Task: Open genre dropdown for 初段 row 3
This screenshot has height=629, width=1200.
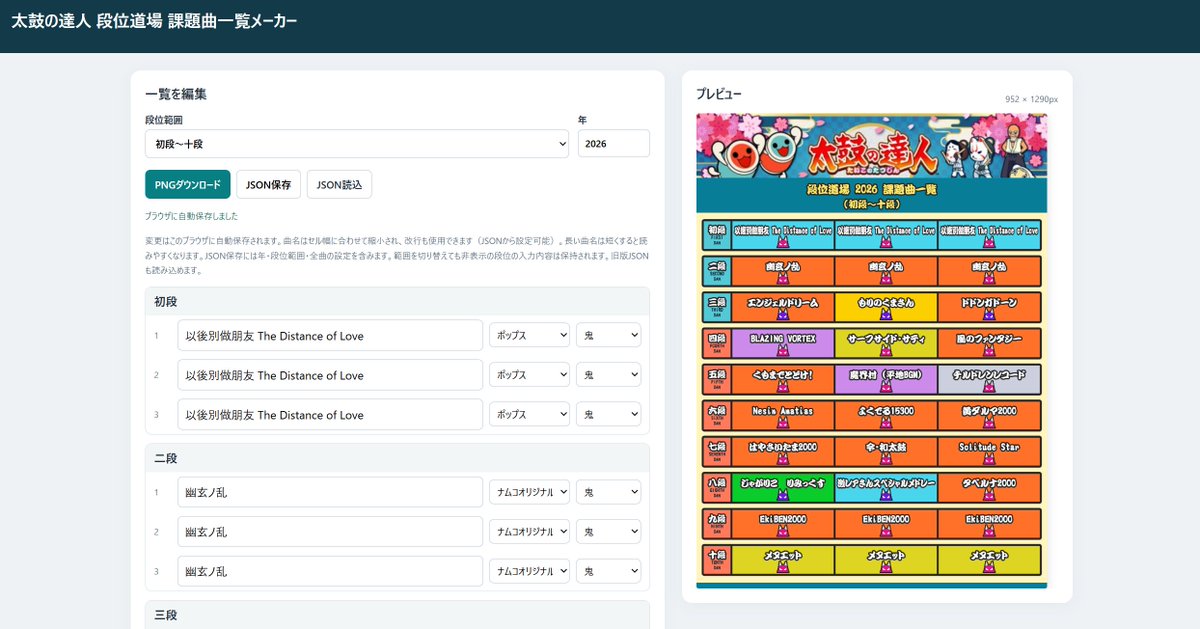Action: pyautogui.click(x=529, y=415)
